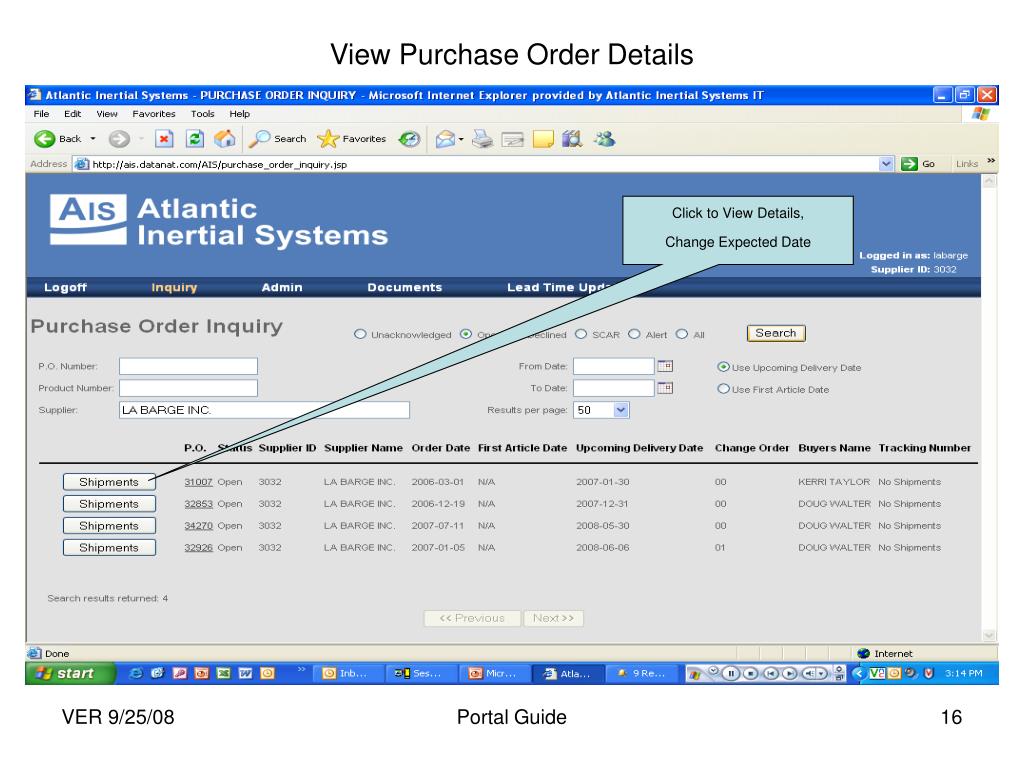Image resolution: width=1024 pixels, height=768 pixels.
Task: Open Back button history dropdown arrow
Action: (93, 138)
